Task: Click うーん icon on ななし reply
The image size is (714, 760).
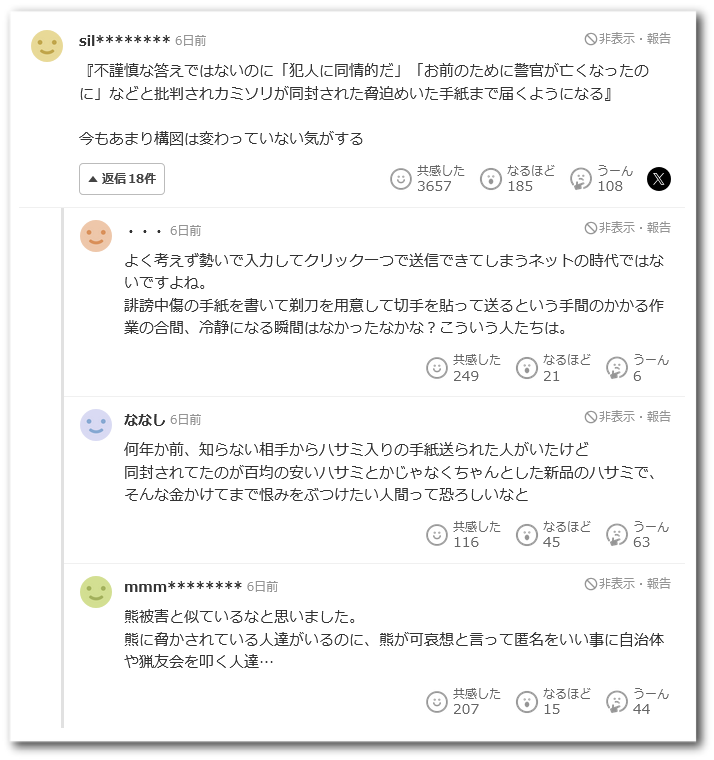Action: tap(617, 534)
